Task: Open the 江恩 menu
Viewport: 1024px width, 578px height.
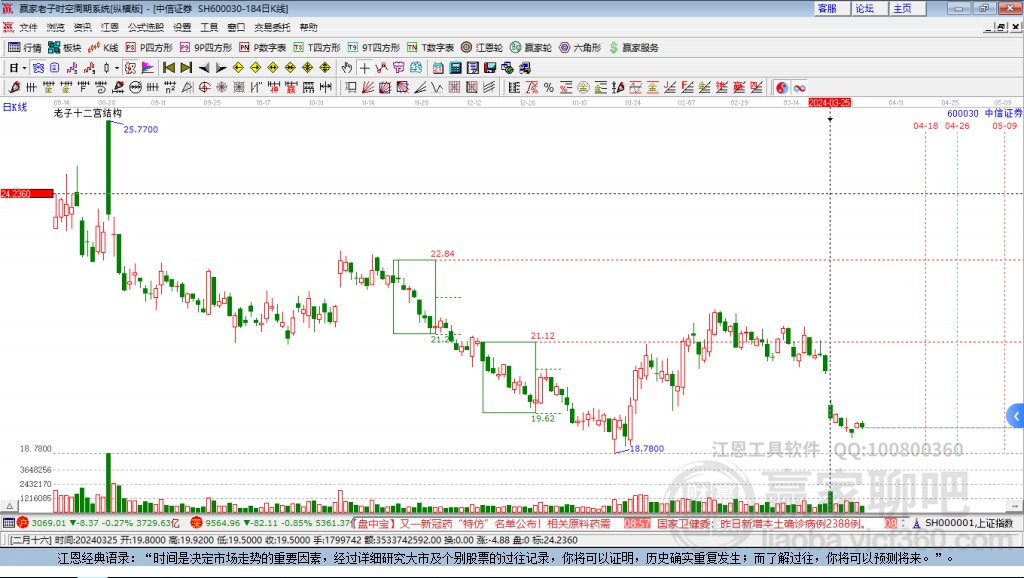Action: [x=110, y=27]
